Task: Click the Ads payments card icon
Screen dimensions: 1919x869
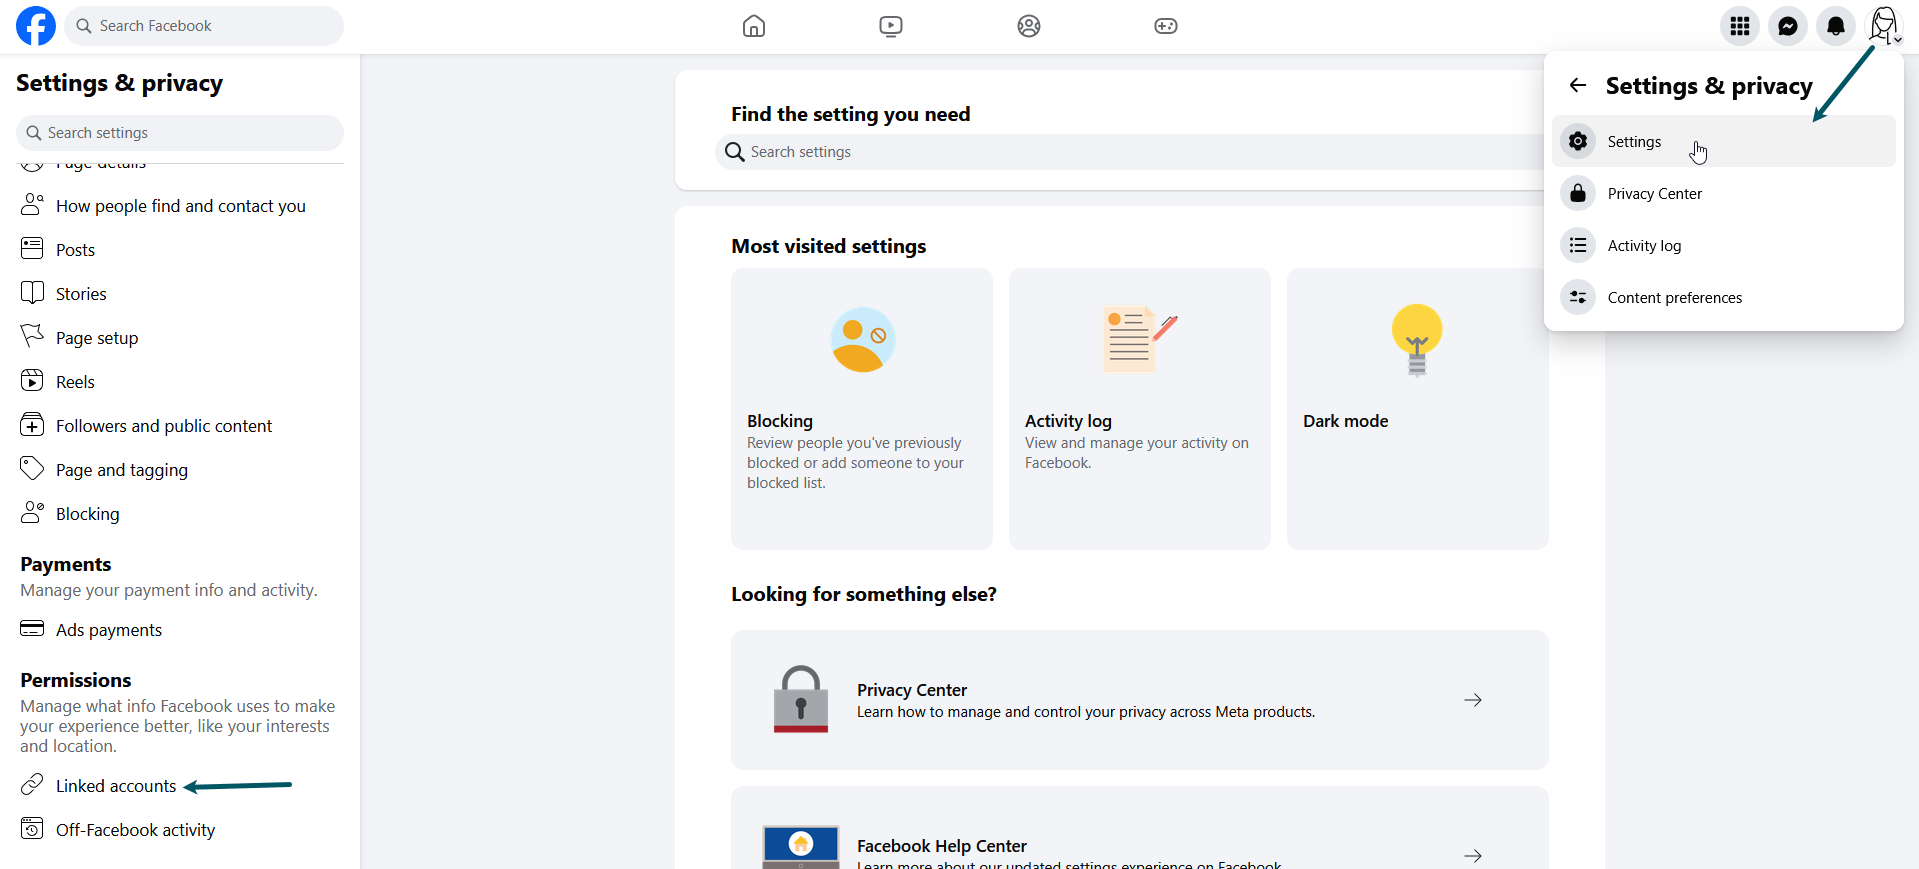Action: tap(32, 628)
